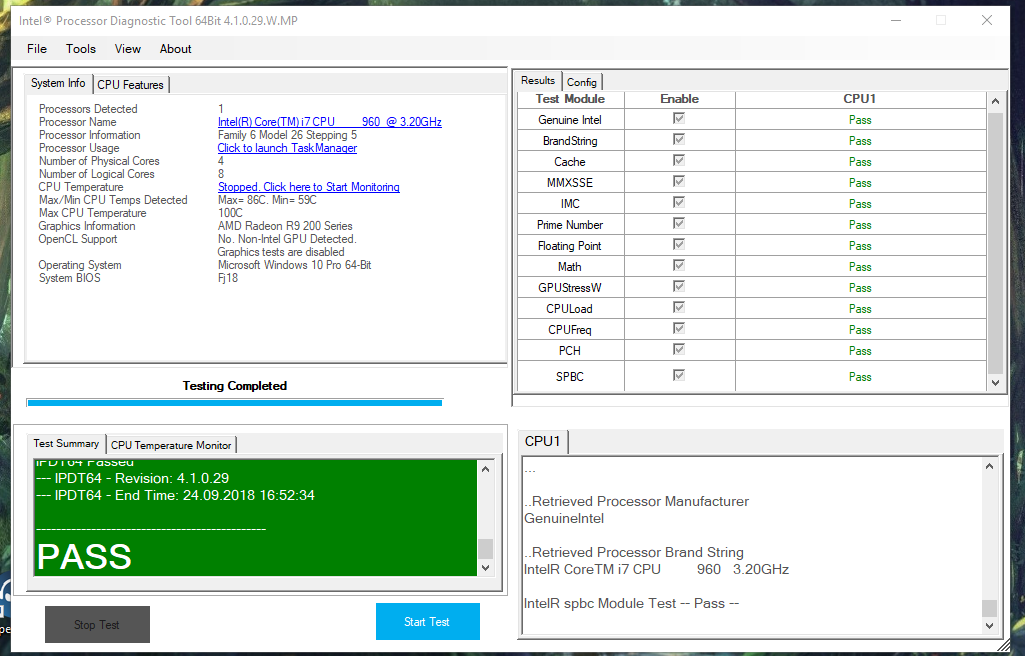The image size is (1025, 656).
Task: Switch to the CPU Features tab
Action: pyautogui.click(x=131, y=85)
